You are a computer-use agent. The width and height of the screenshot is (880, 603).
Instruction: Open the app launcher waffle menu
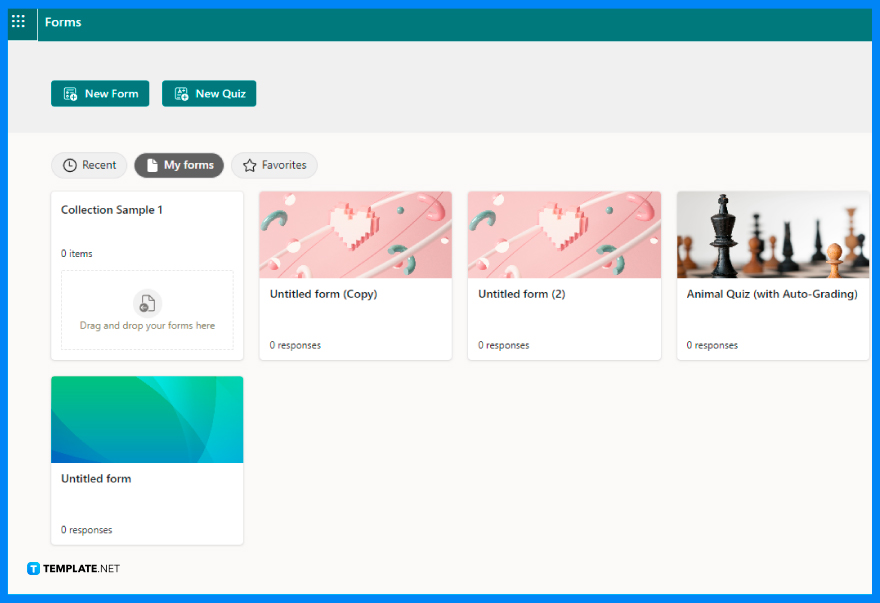pyautogui.click(x=17, y=22)
